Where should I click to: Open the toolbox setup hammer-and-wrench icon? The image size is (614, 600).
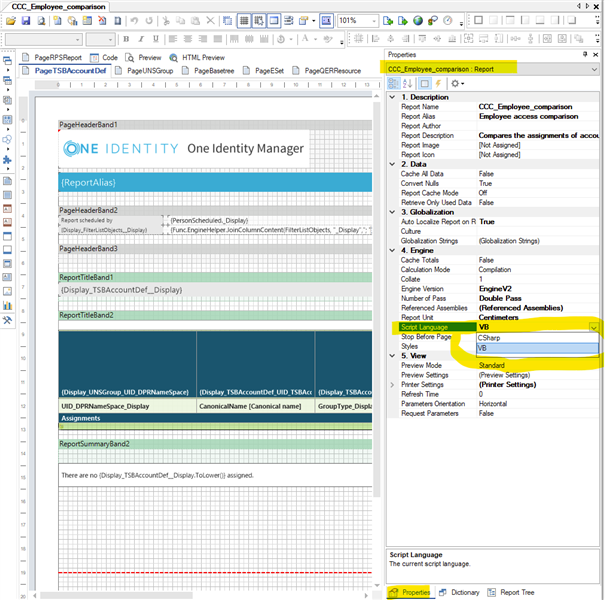tap(7, 320)
